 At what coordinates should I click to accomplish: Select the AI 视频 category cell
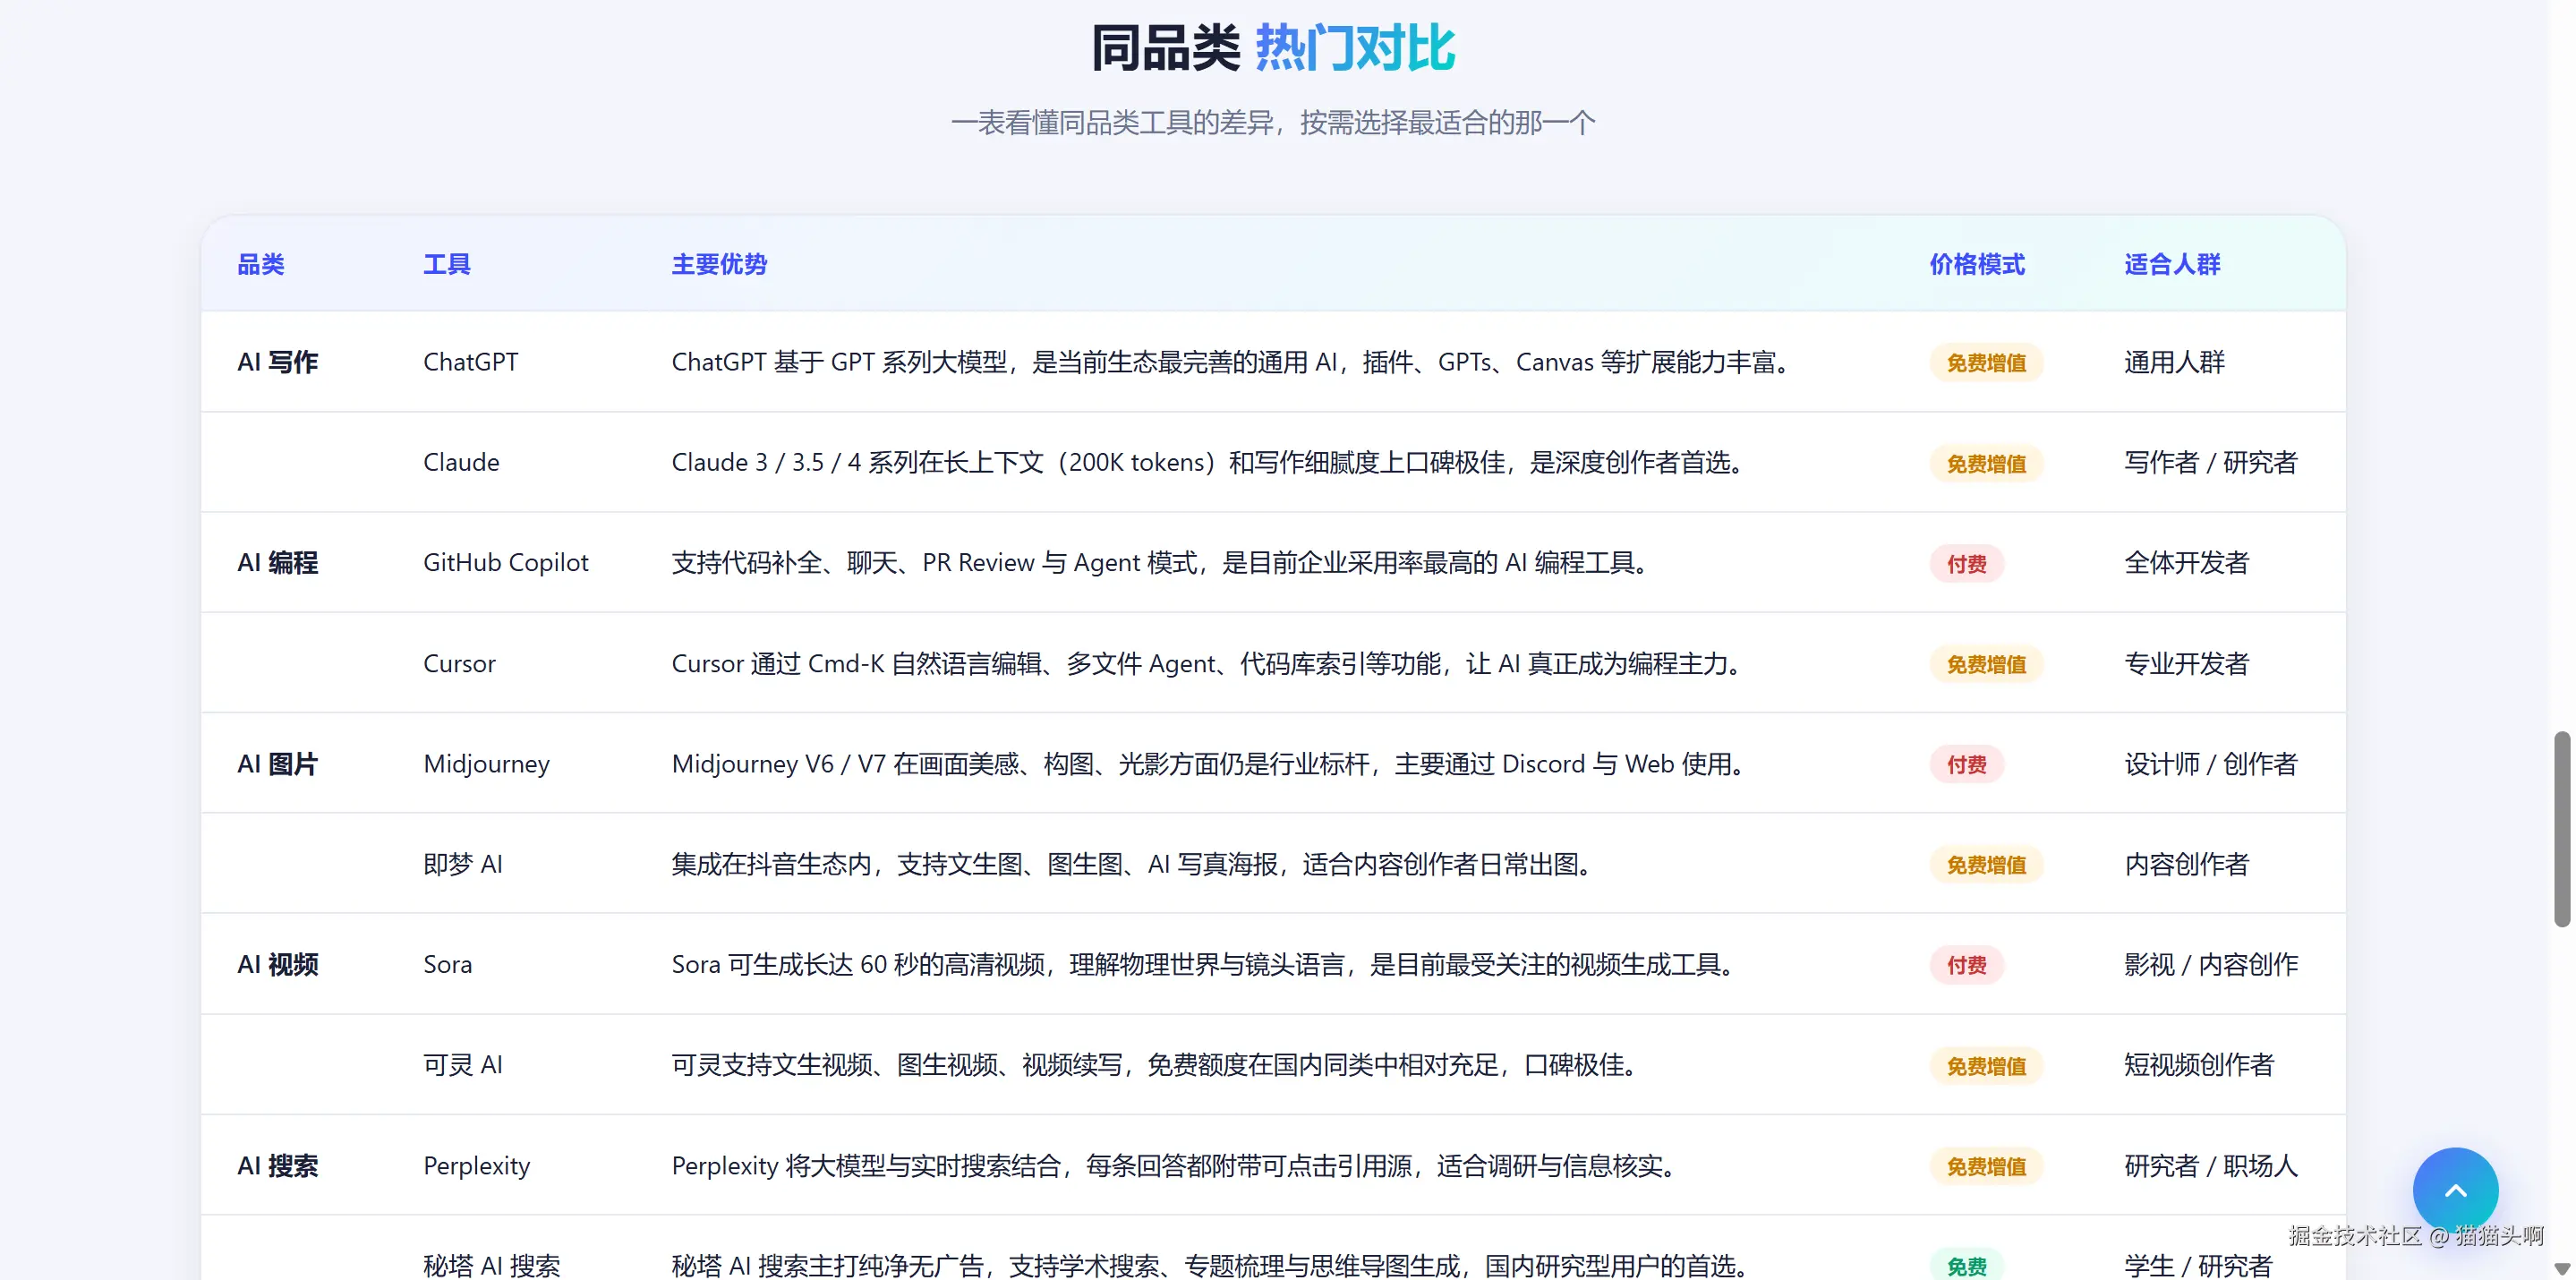[278, 964]
